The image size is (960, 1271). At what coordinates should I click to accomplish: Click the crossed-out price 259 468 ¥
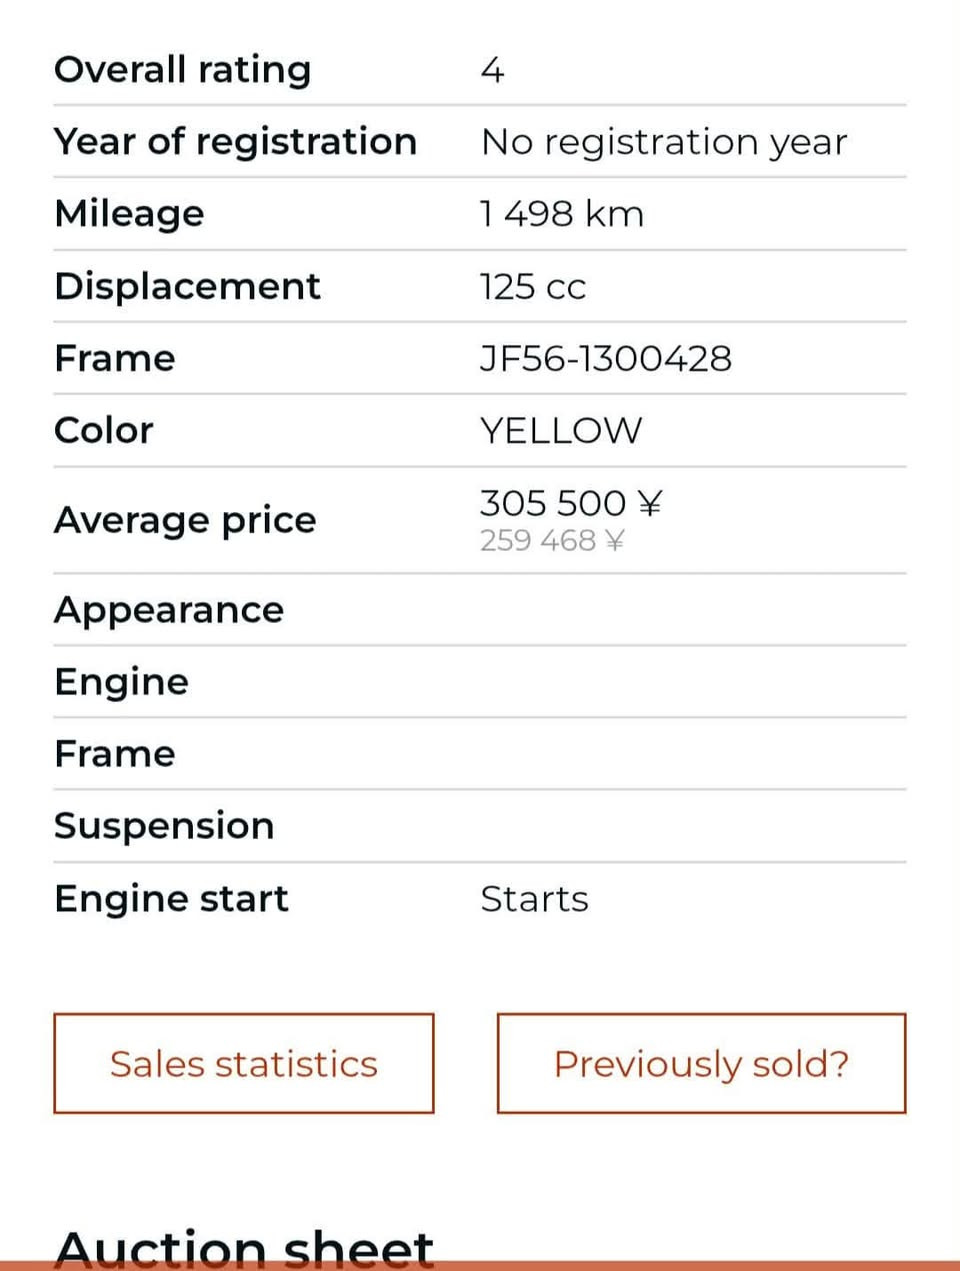click(552, 541)
